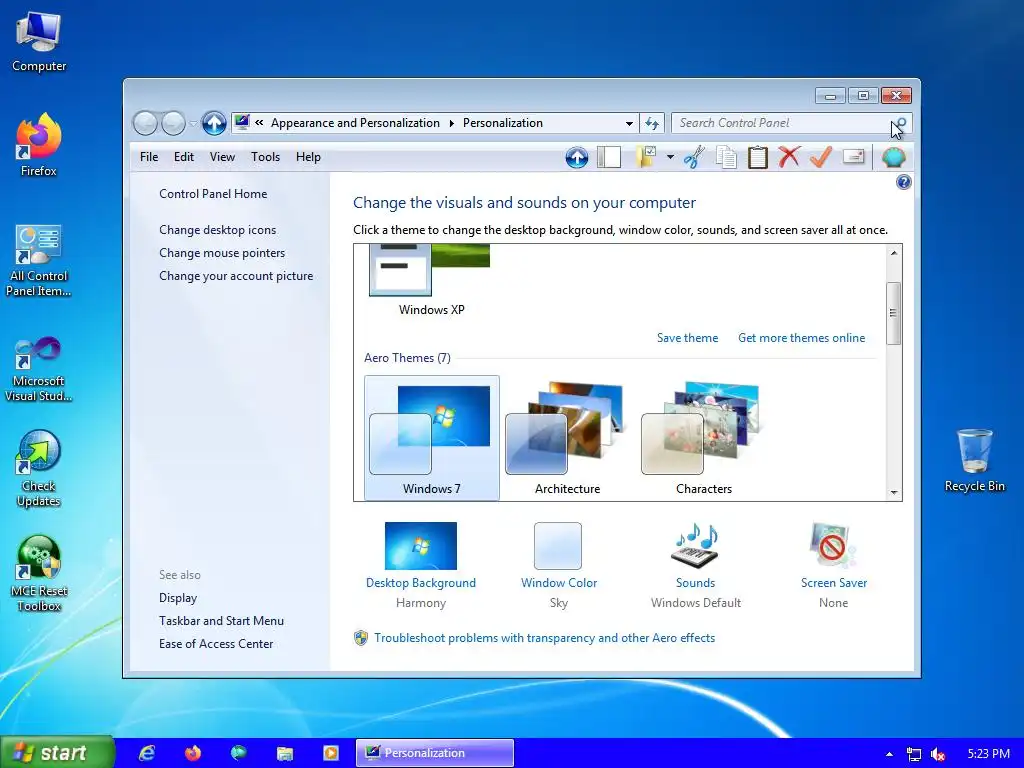Select the Check Updates desktop shortcut
The height and width of the screenshot is (768, 1024).
pyautogui.click(x=39, y=469)
